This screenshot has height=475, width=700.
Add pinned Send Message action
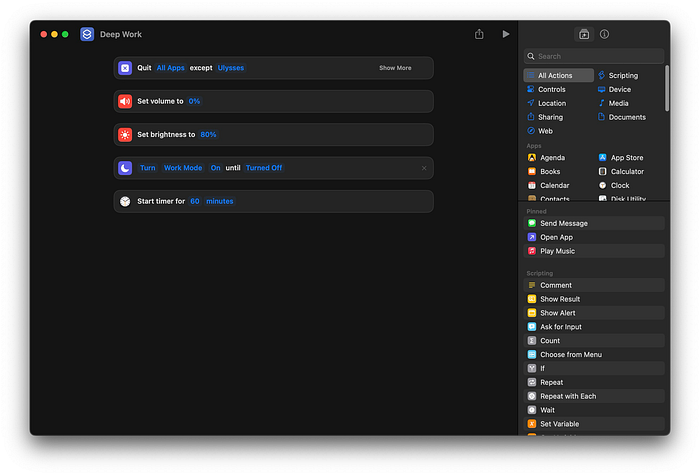pos(594,223)
